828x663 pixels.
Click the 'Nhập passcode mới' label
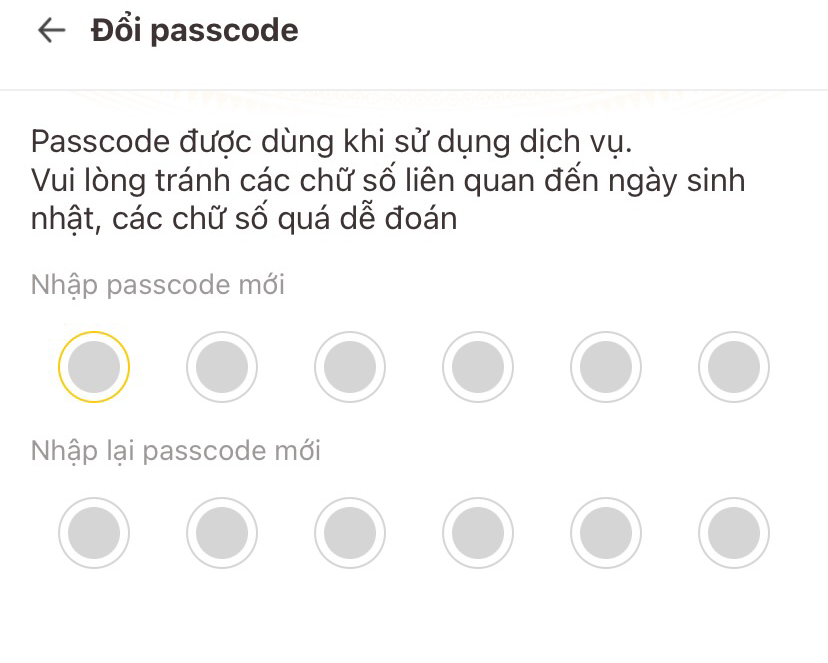pos(157,284)
